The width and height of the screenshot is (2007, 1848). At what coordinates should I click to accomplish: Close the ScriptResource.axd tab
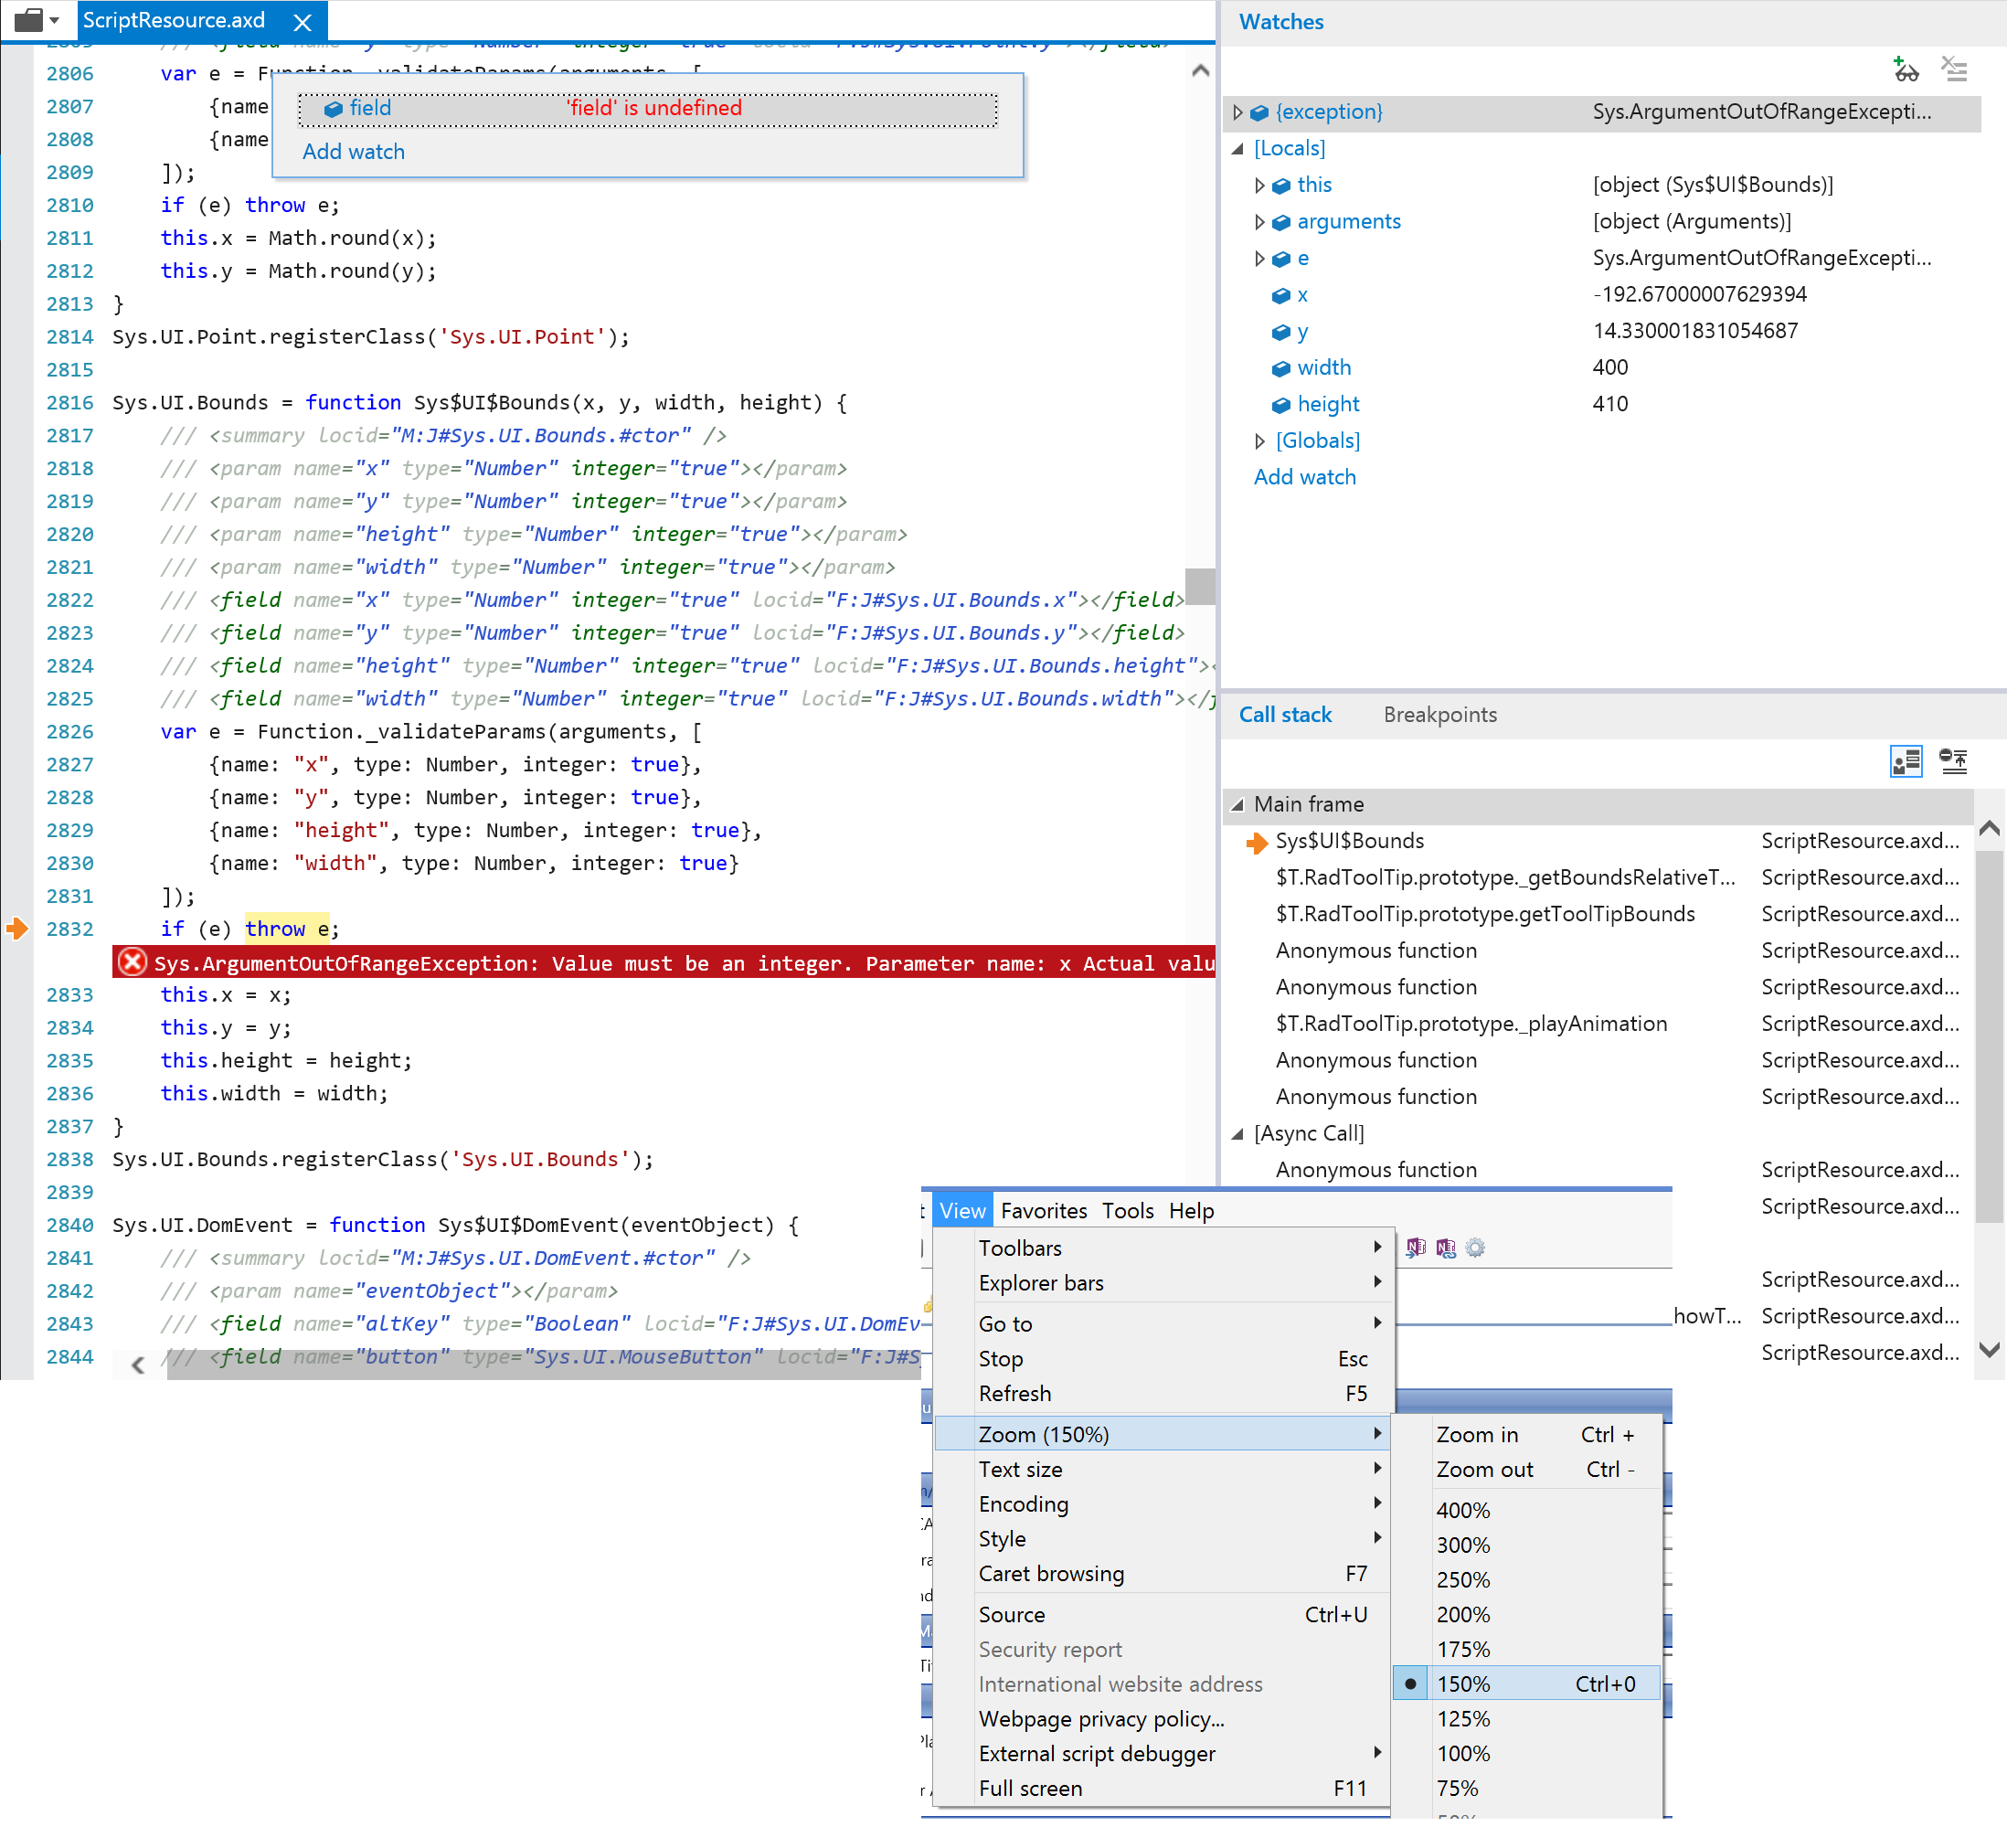tap(302, 21)
